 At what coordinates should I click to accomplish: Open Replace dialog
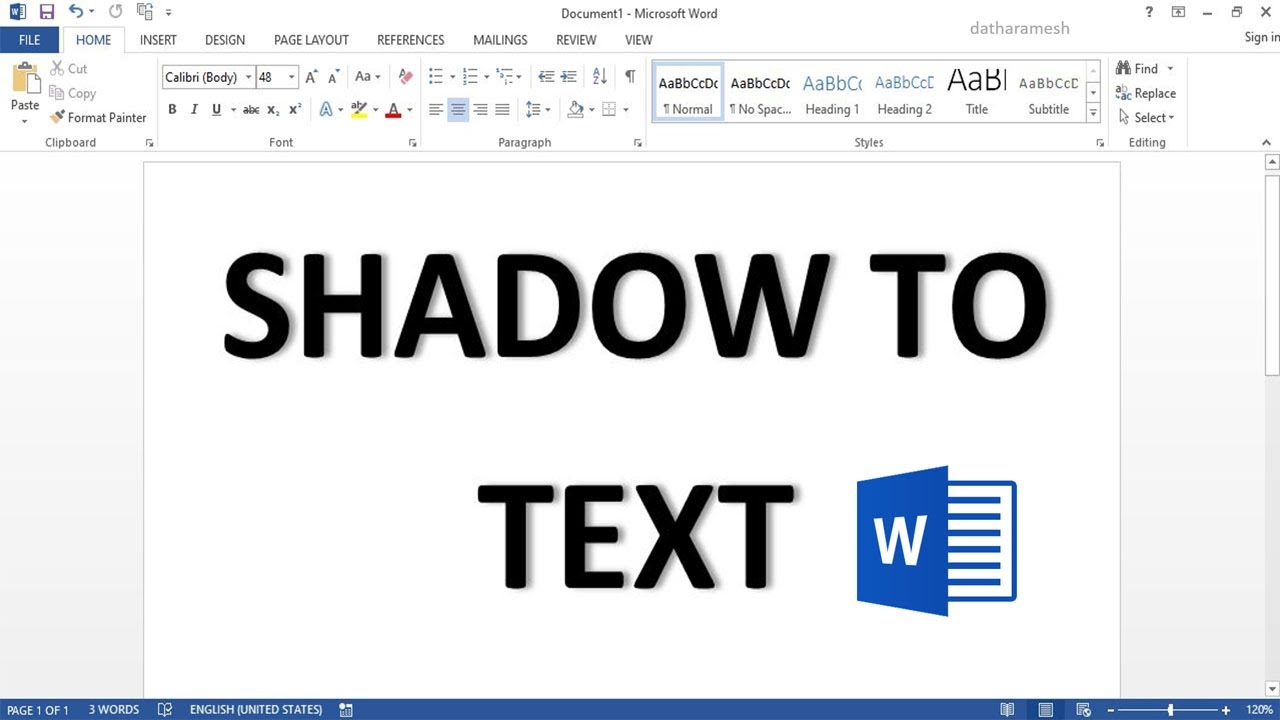tap(1146, 93)
